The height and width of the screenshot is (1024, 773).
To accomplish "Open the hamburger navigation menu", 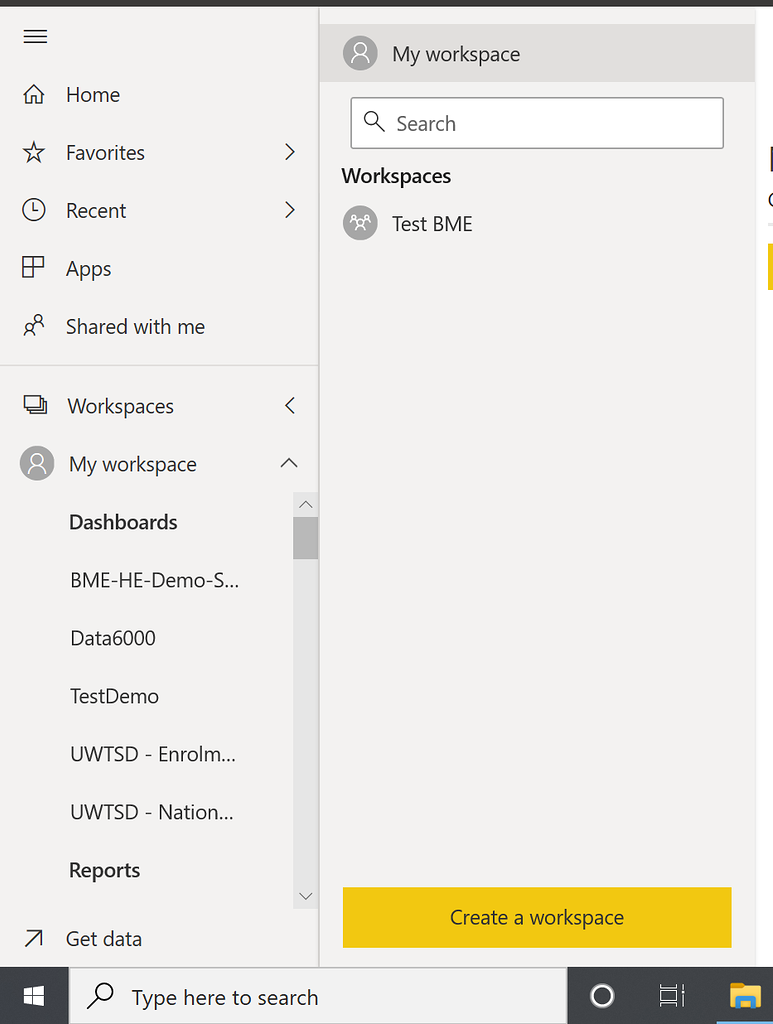I will click(x=35, y=36).
